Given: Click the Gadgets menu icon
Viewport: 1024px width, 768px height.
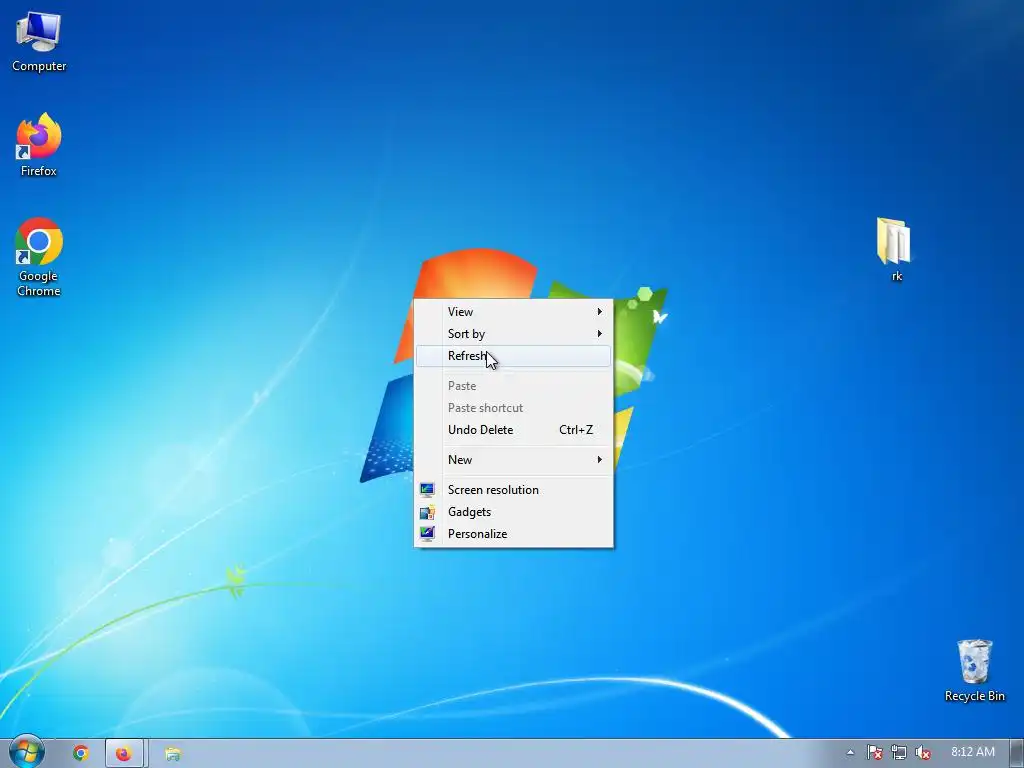Looking at the screenshot, I should point(427,512).
